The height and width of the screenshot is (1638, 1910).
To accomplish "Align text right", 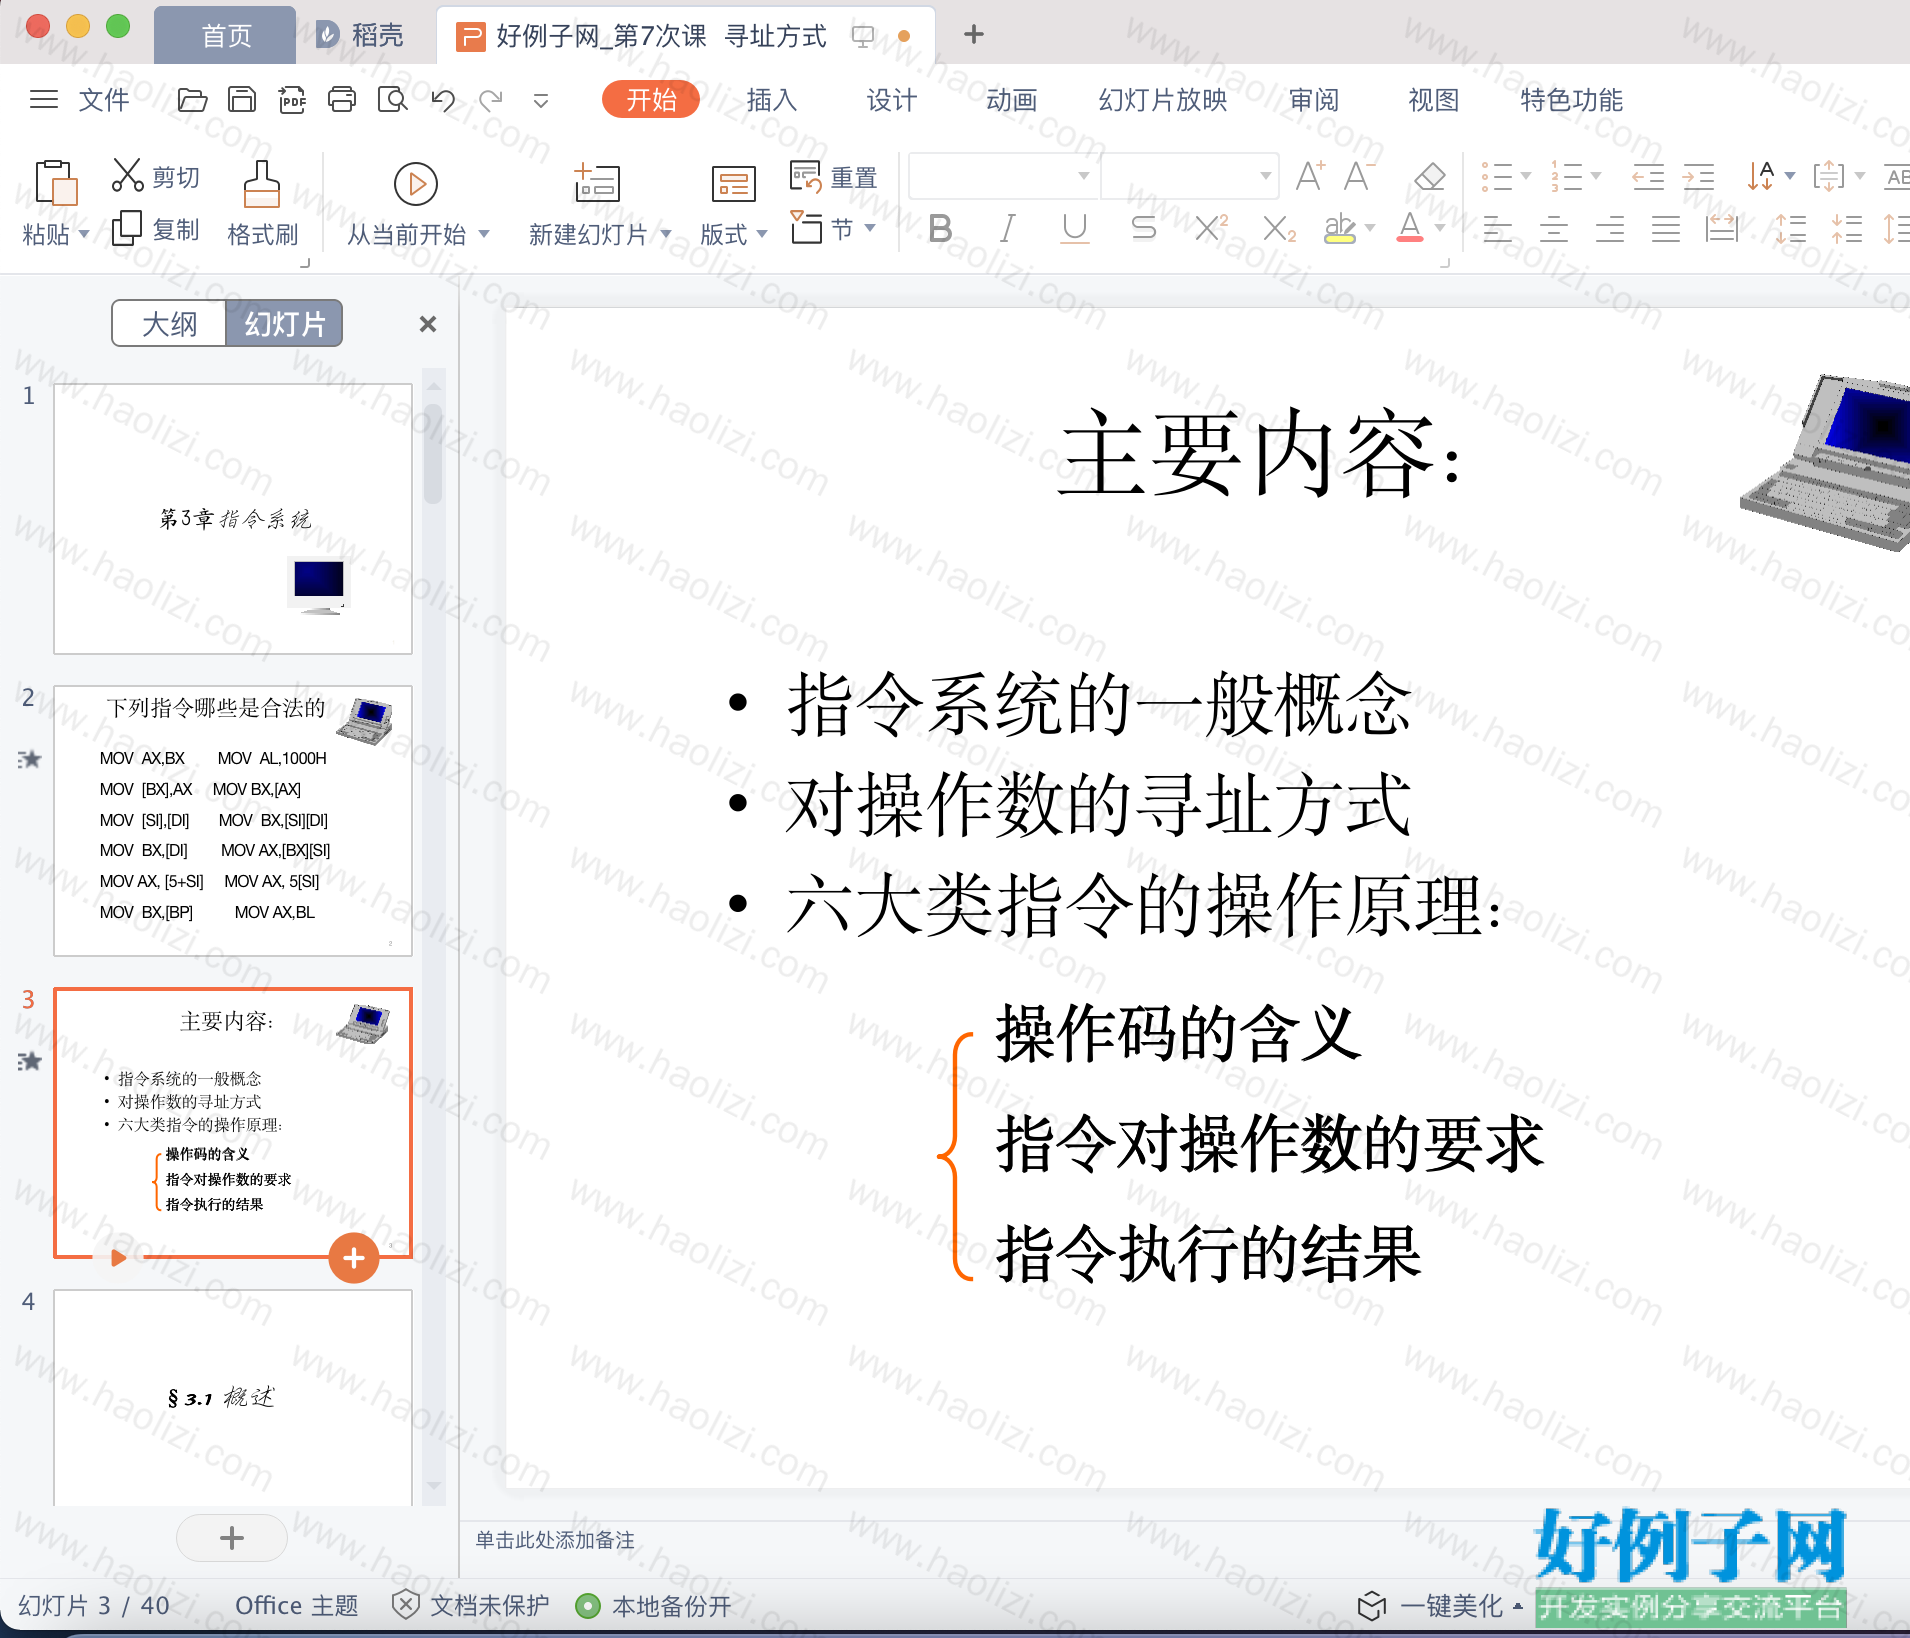I will click(x=1610, y=230).
